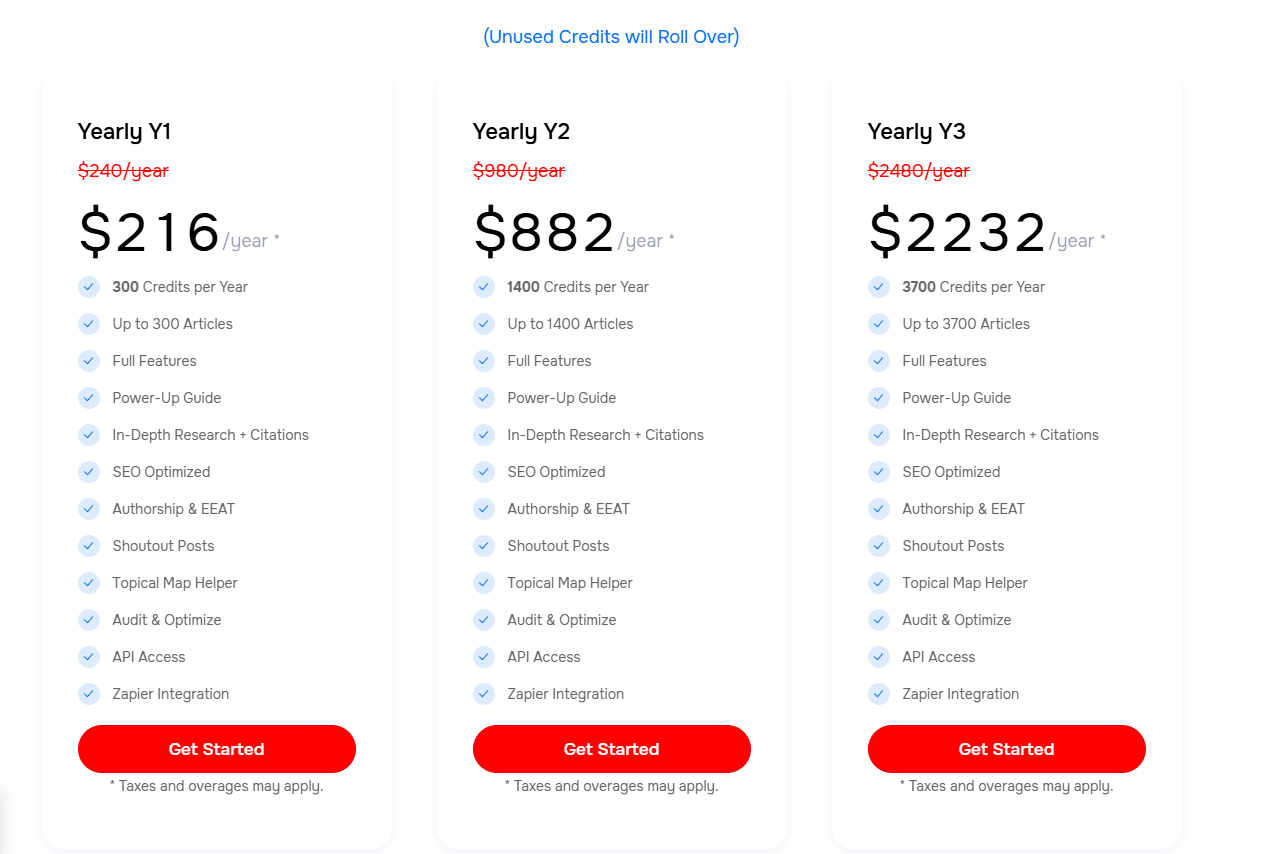1283x854 pixels.
Task: Click the check icon by Y2 Full Features
Action: (x=484, y=361)
